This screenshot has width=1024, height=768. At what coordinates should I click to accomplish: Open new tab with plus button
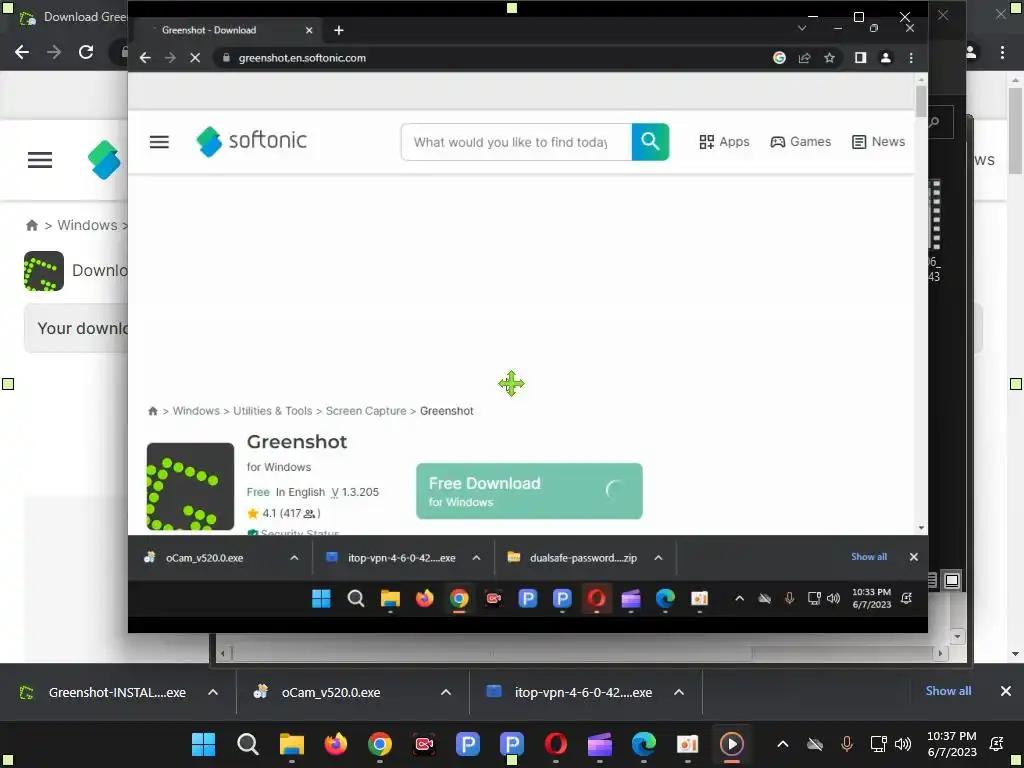point(338,30)
